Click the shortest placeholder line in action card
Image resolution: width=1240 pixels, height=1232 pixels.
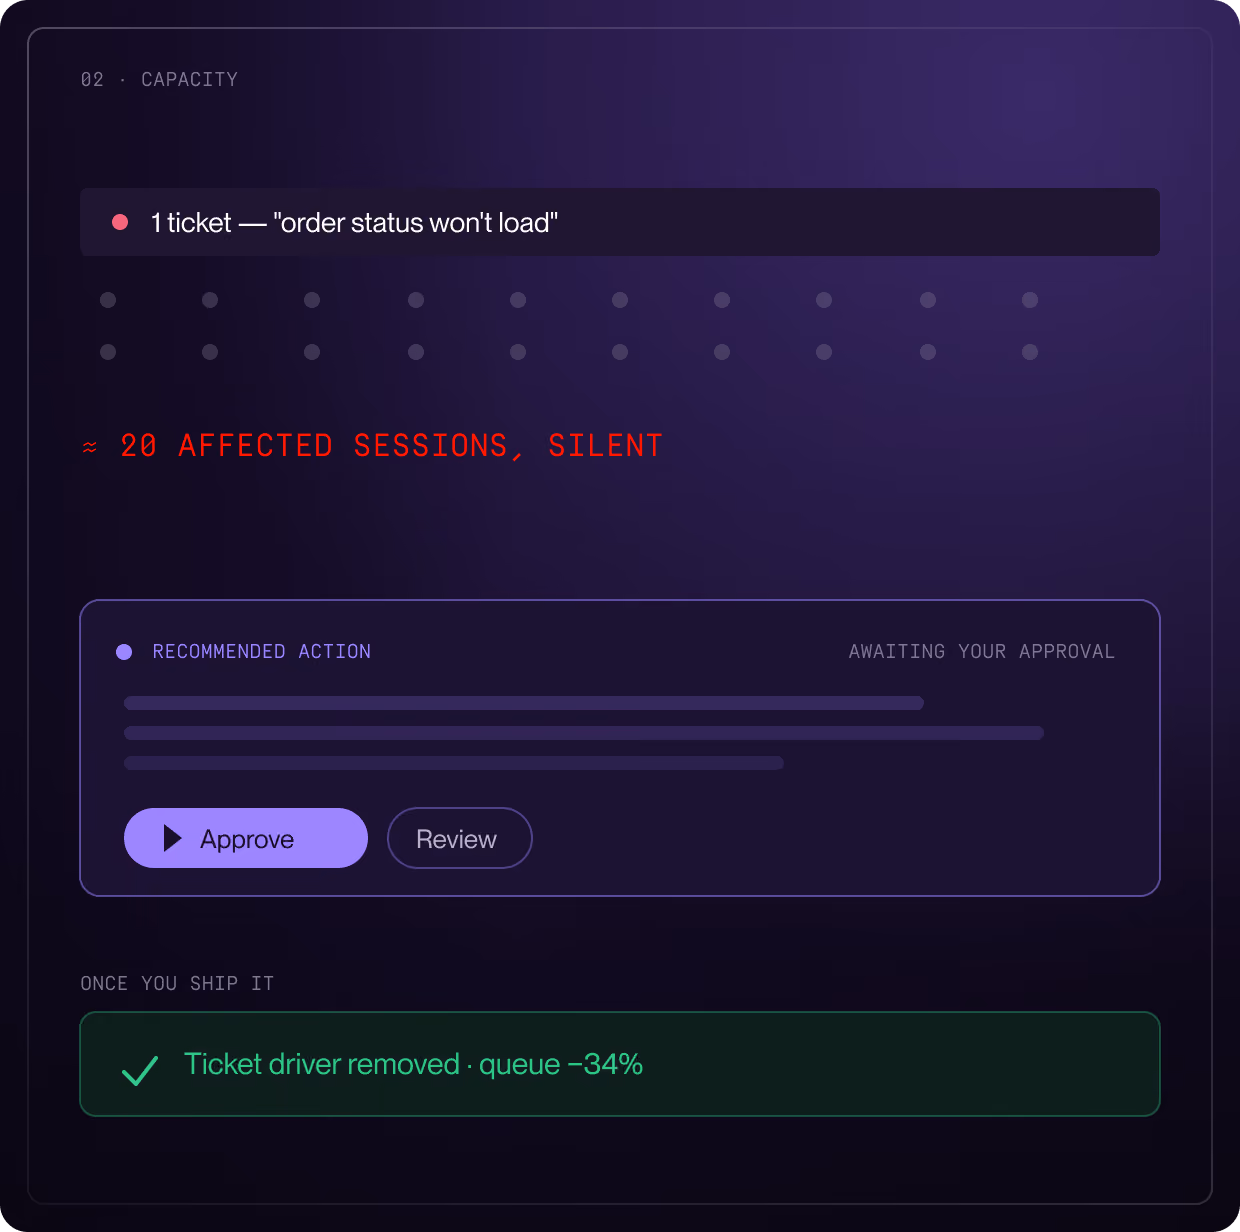[454, 763]
